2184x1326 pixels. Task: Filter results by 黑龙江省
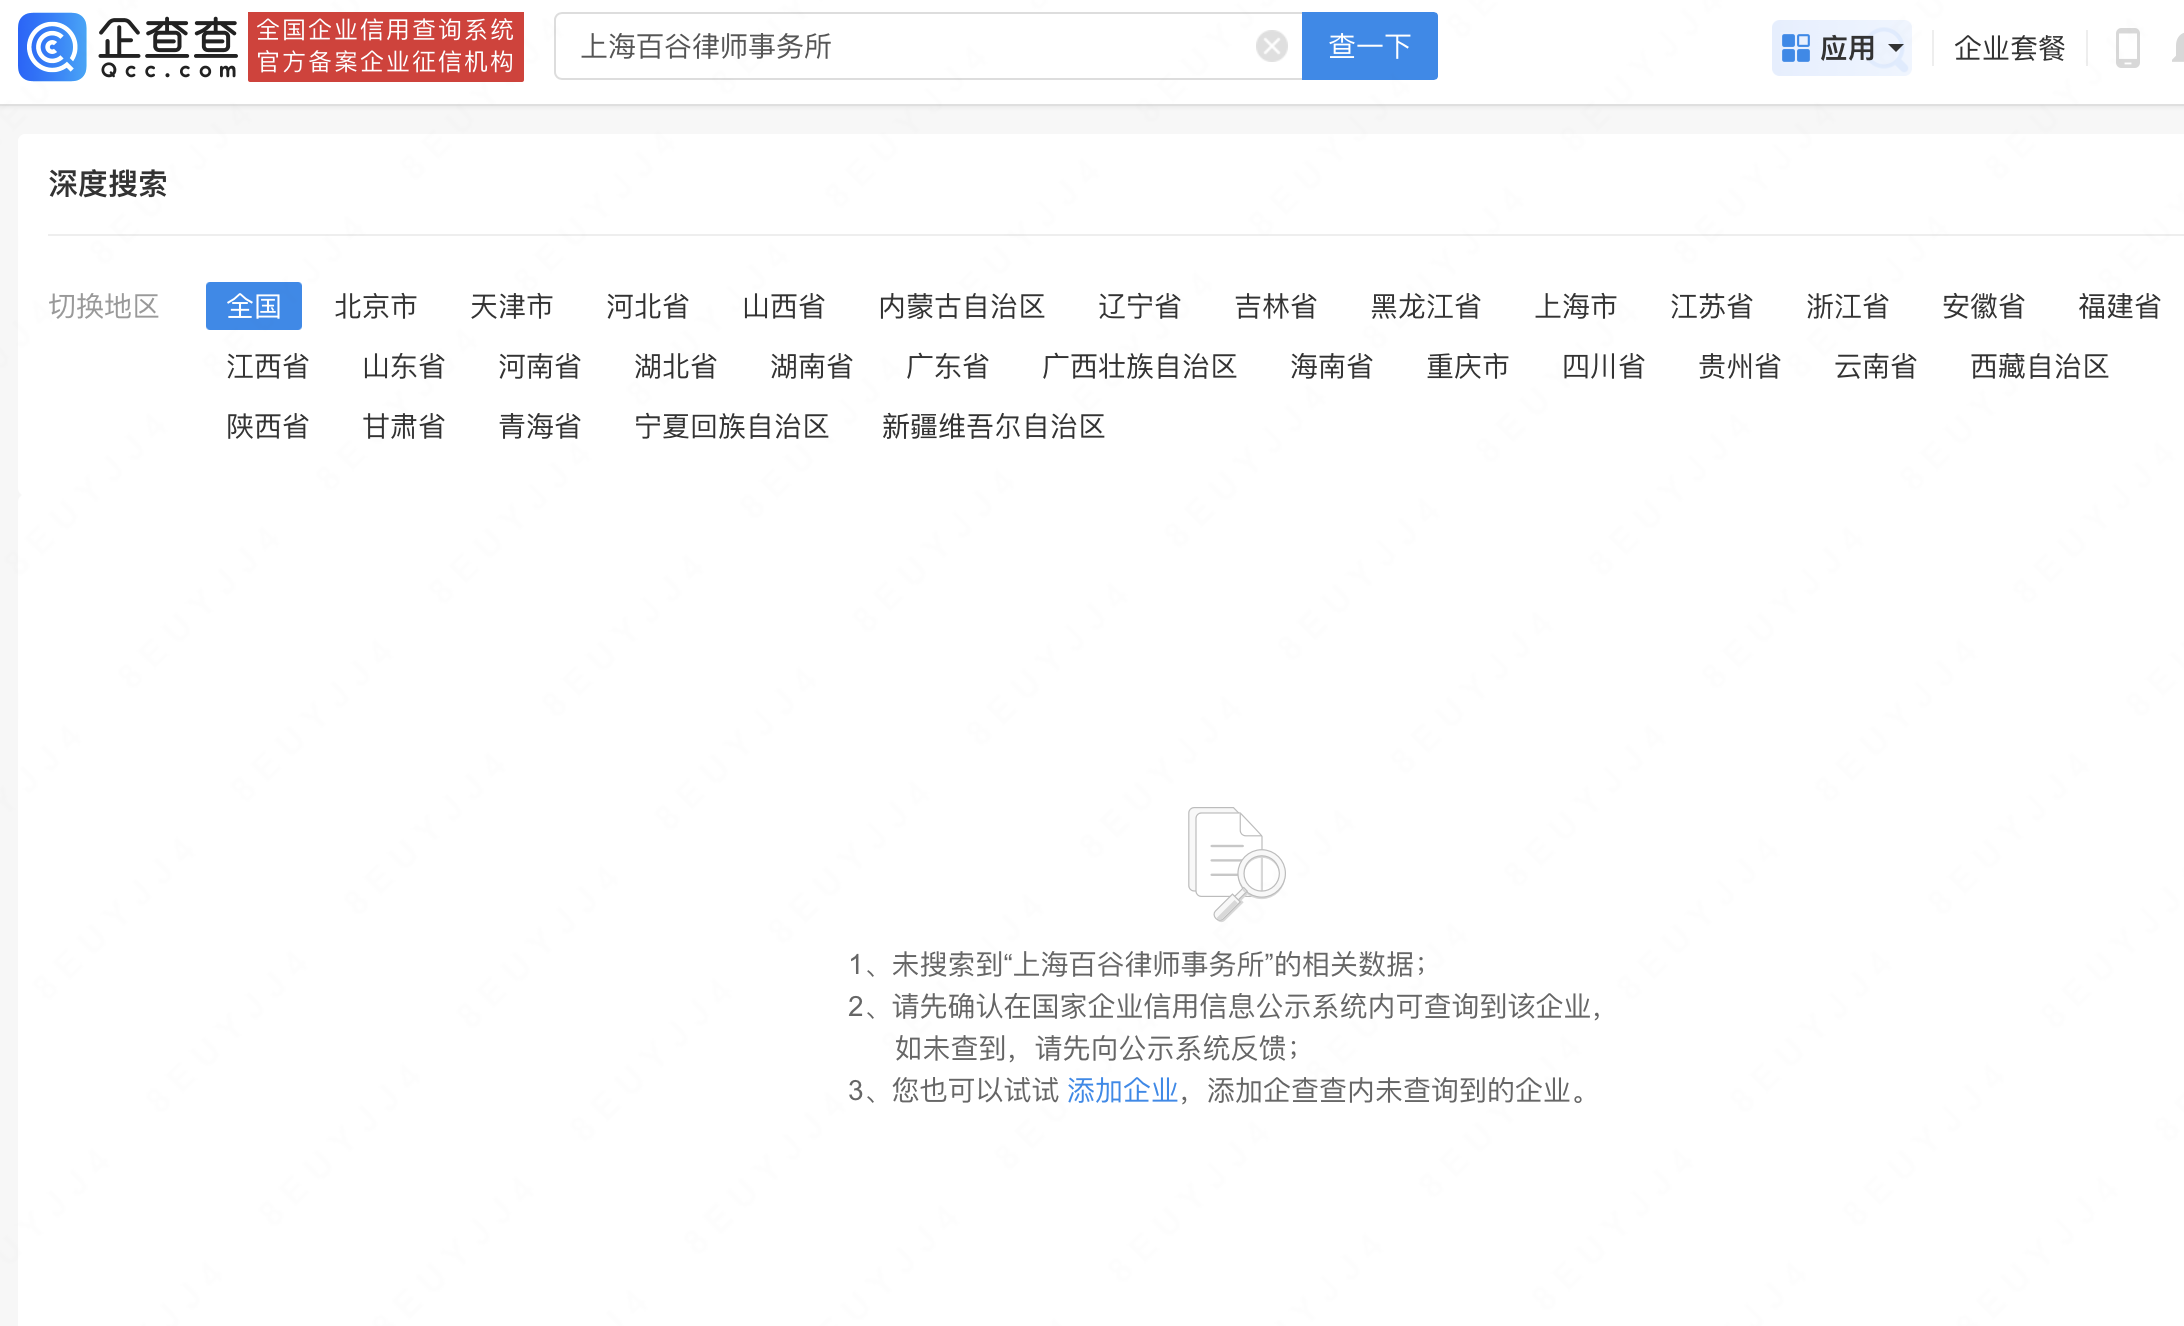point(1426,306)
